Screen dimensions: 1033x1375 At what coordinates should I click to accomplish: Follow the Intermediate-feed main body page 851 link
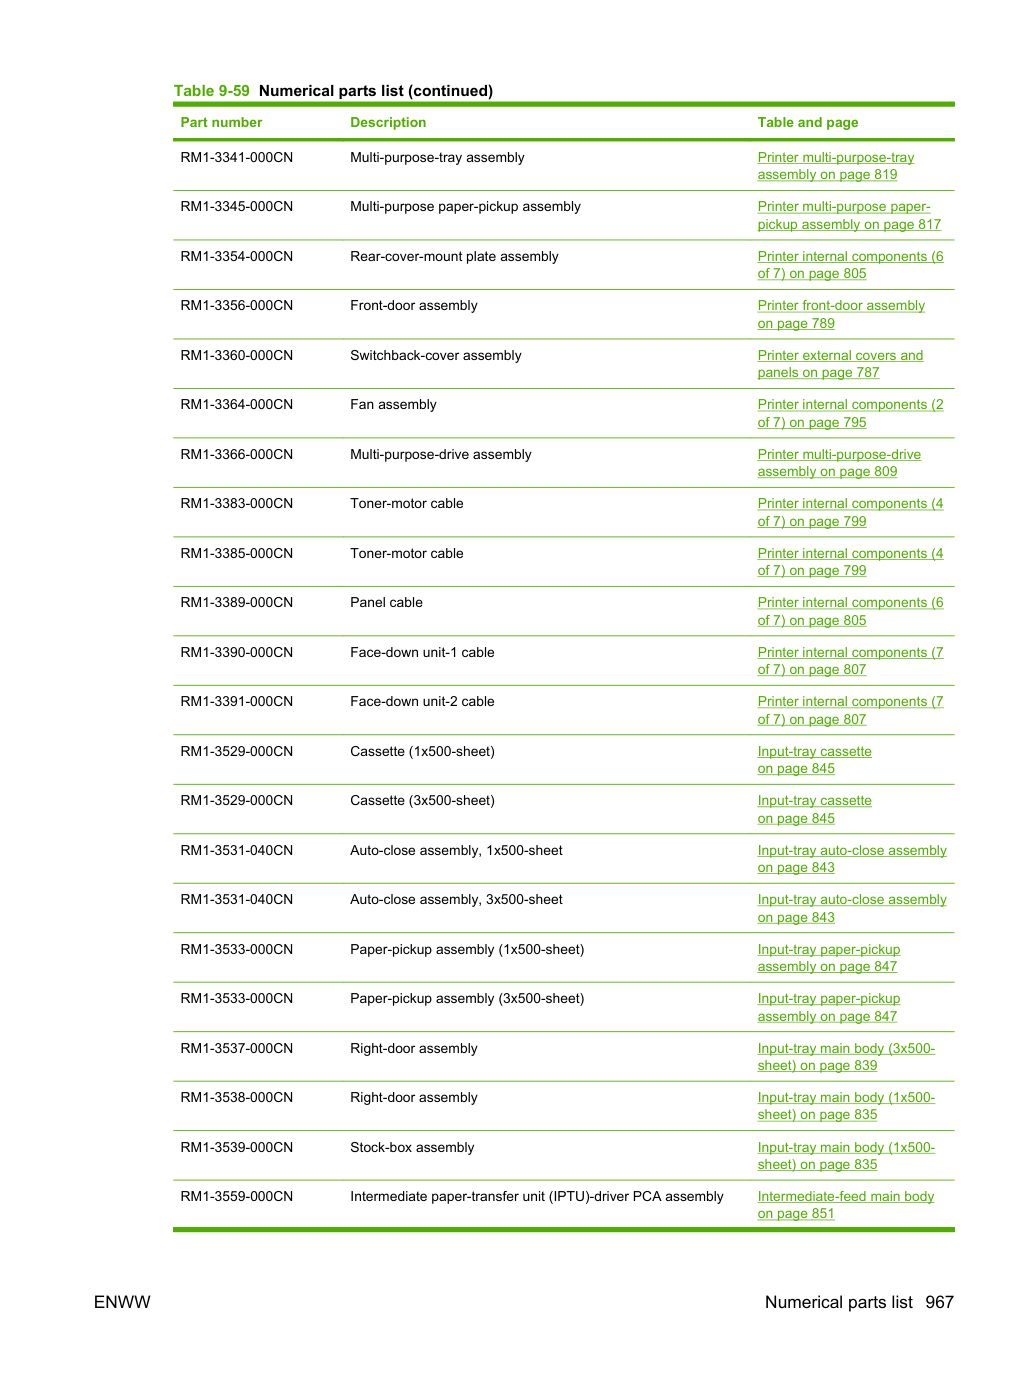845,1205
